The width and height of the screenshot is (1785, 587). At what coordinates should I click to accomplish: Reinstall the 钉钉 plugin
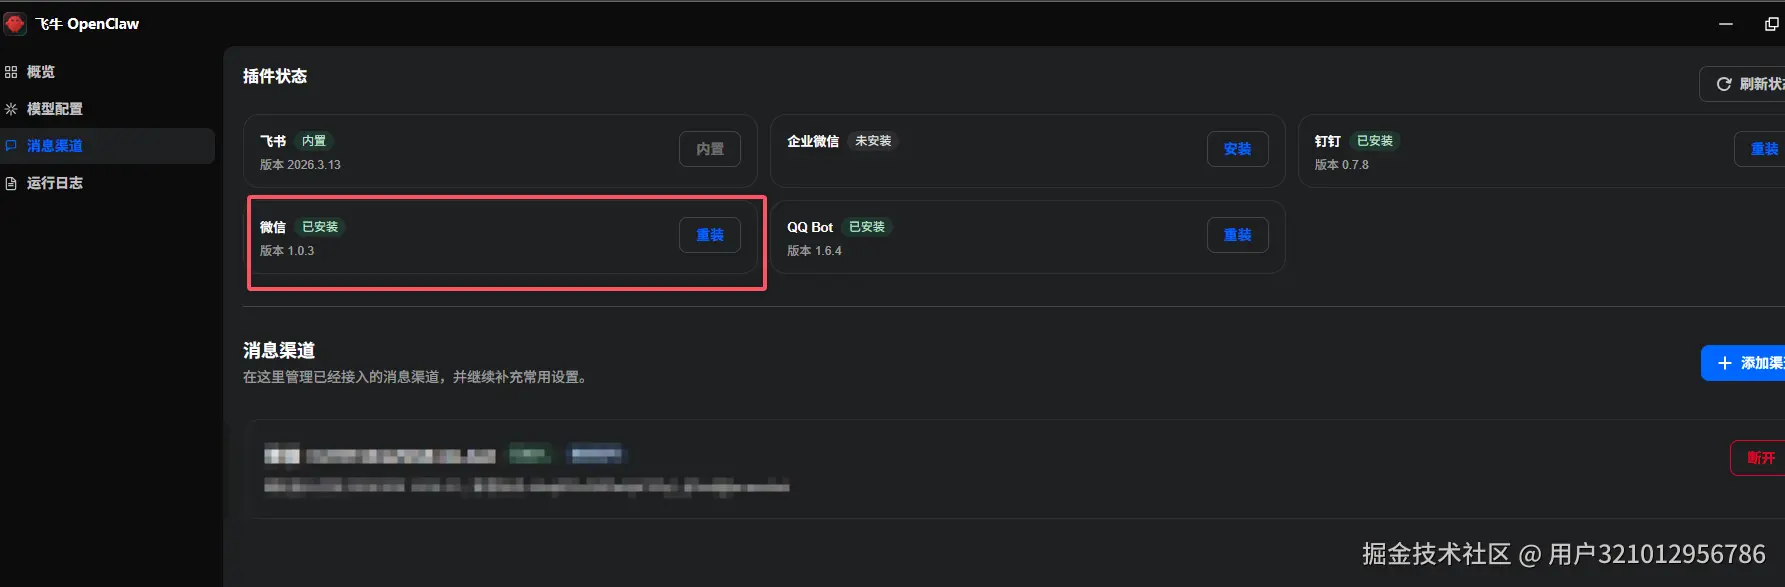[x=1760, y=149]
